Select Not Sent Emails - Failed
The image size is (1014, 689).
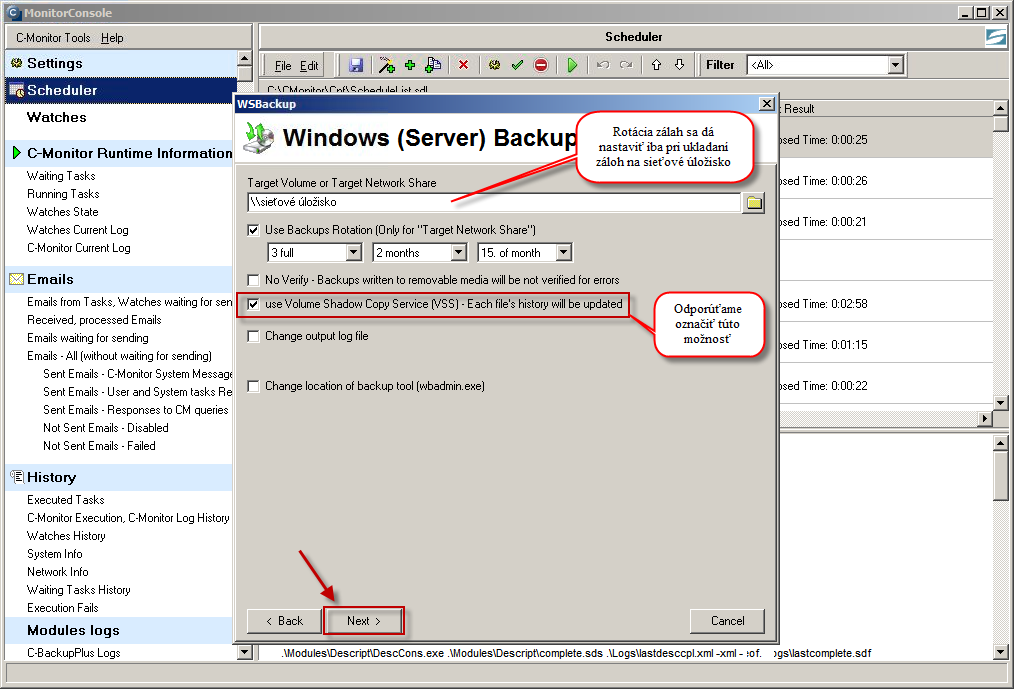point(100,446)
